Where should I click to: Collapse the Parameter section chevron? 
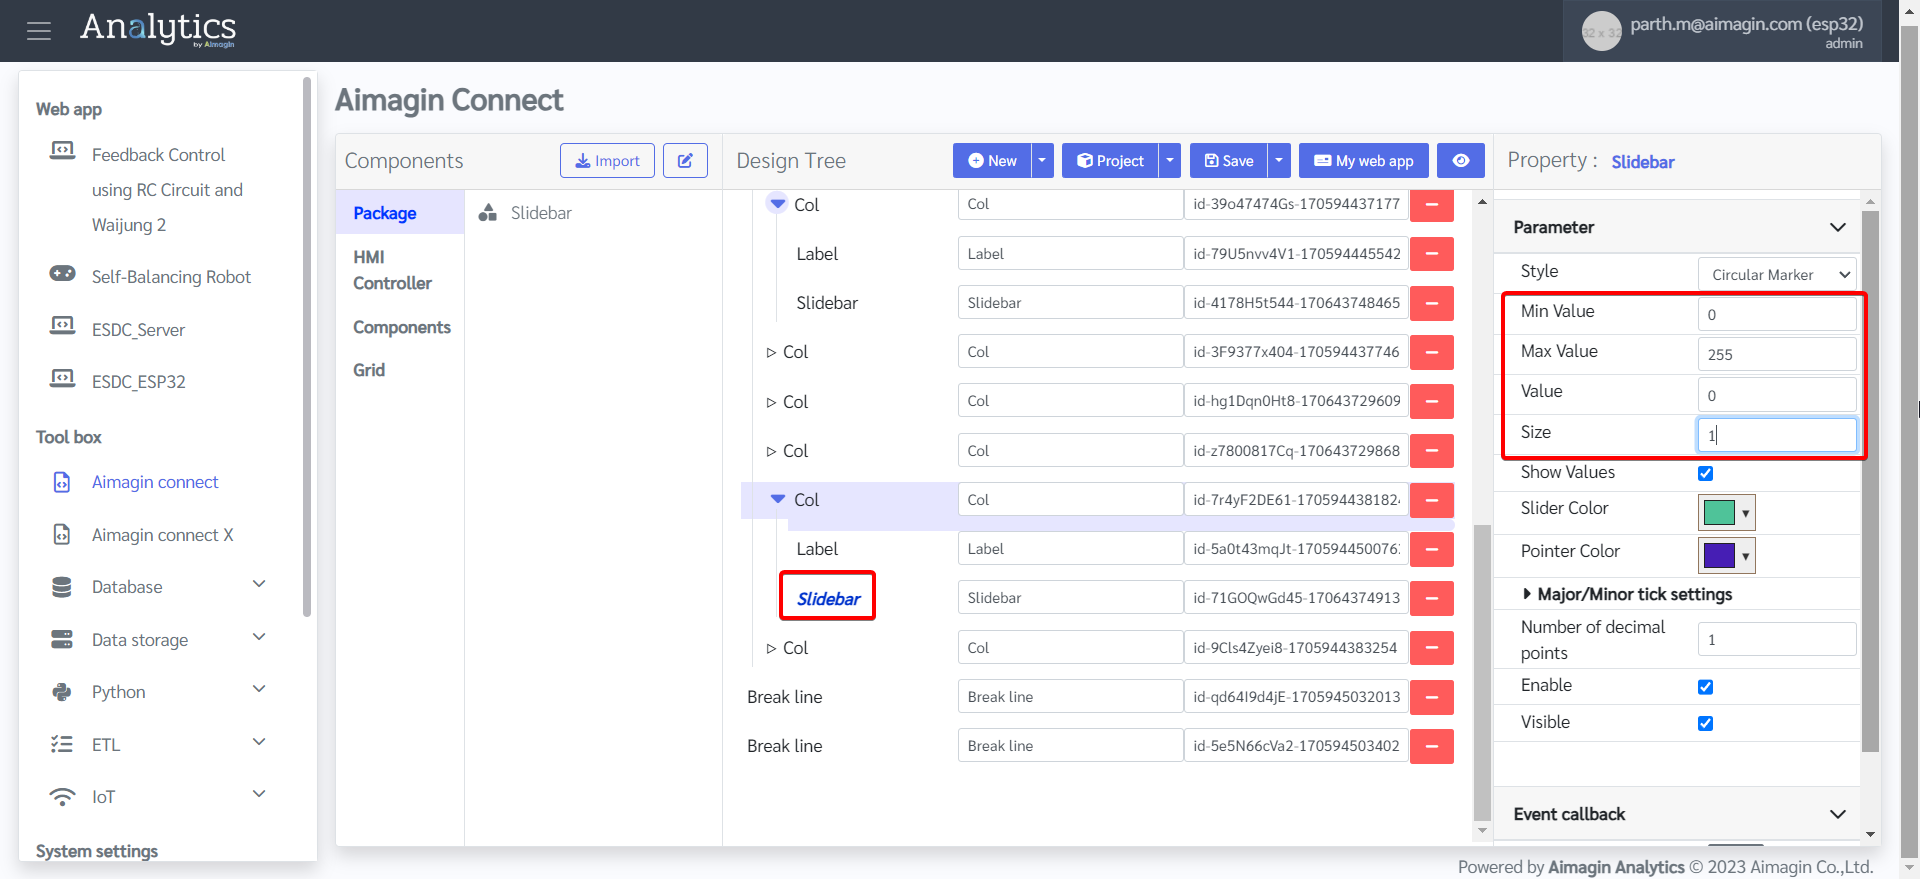1837,227
